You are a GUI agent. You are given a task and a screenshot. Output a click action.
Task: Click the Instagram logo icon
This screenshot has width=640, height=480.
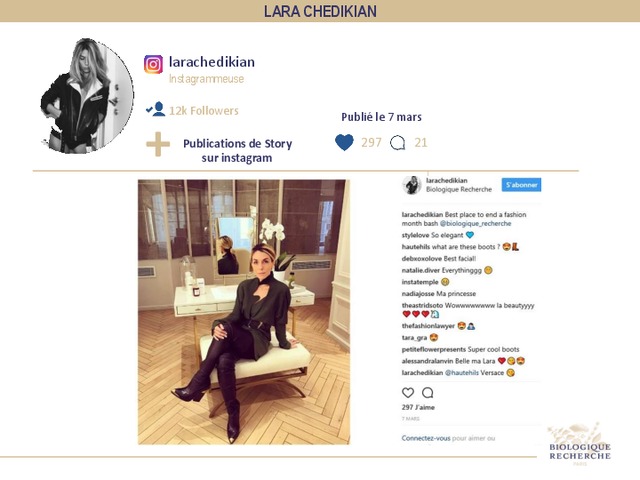tap(153, 64)
